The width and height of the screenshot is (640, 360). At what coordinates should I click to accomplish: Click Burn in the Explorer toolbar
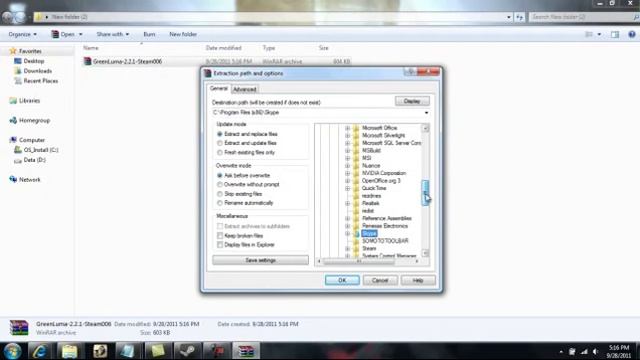point(149,34)
